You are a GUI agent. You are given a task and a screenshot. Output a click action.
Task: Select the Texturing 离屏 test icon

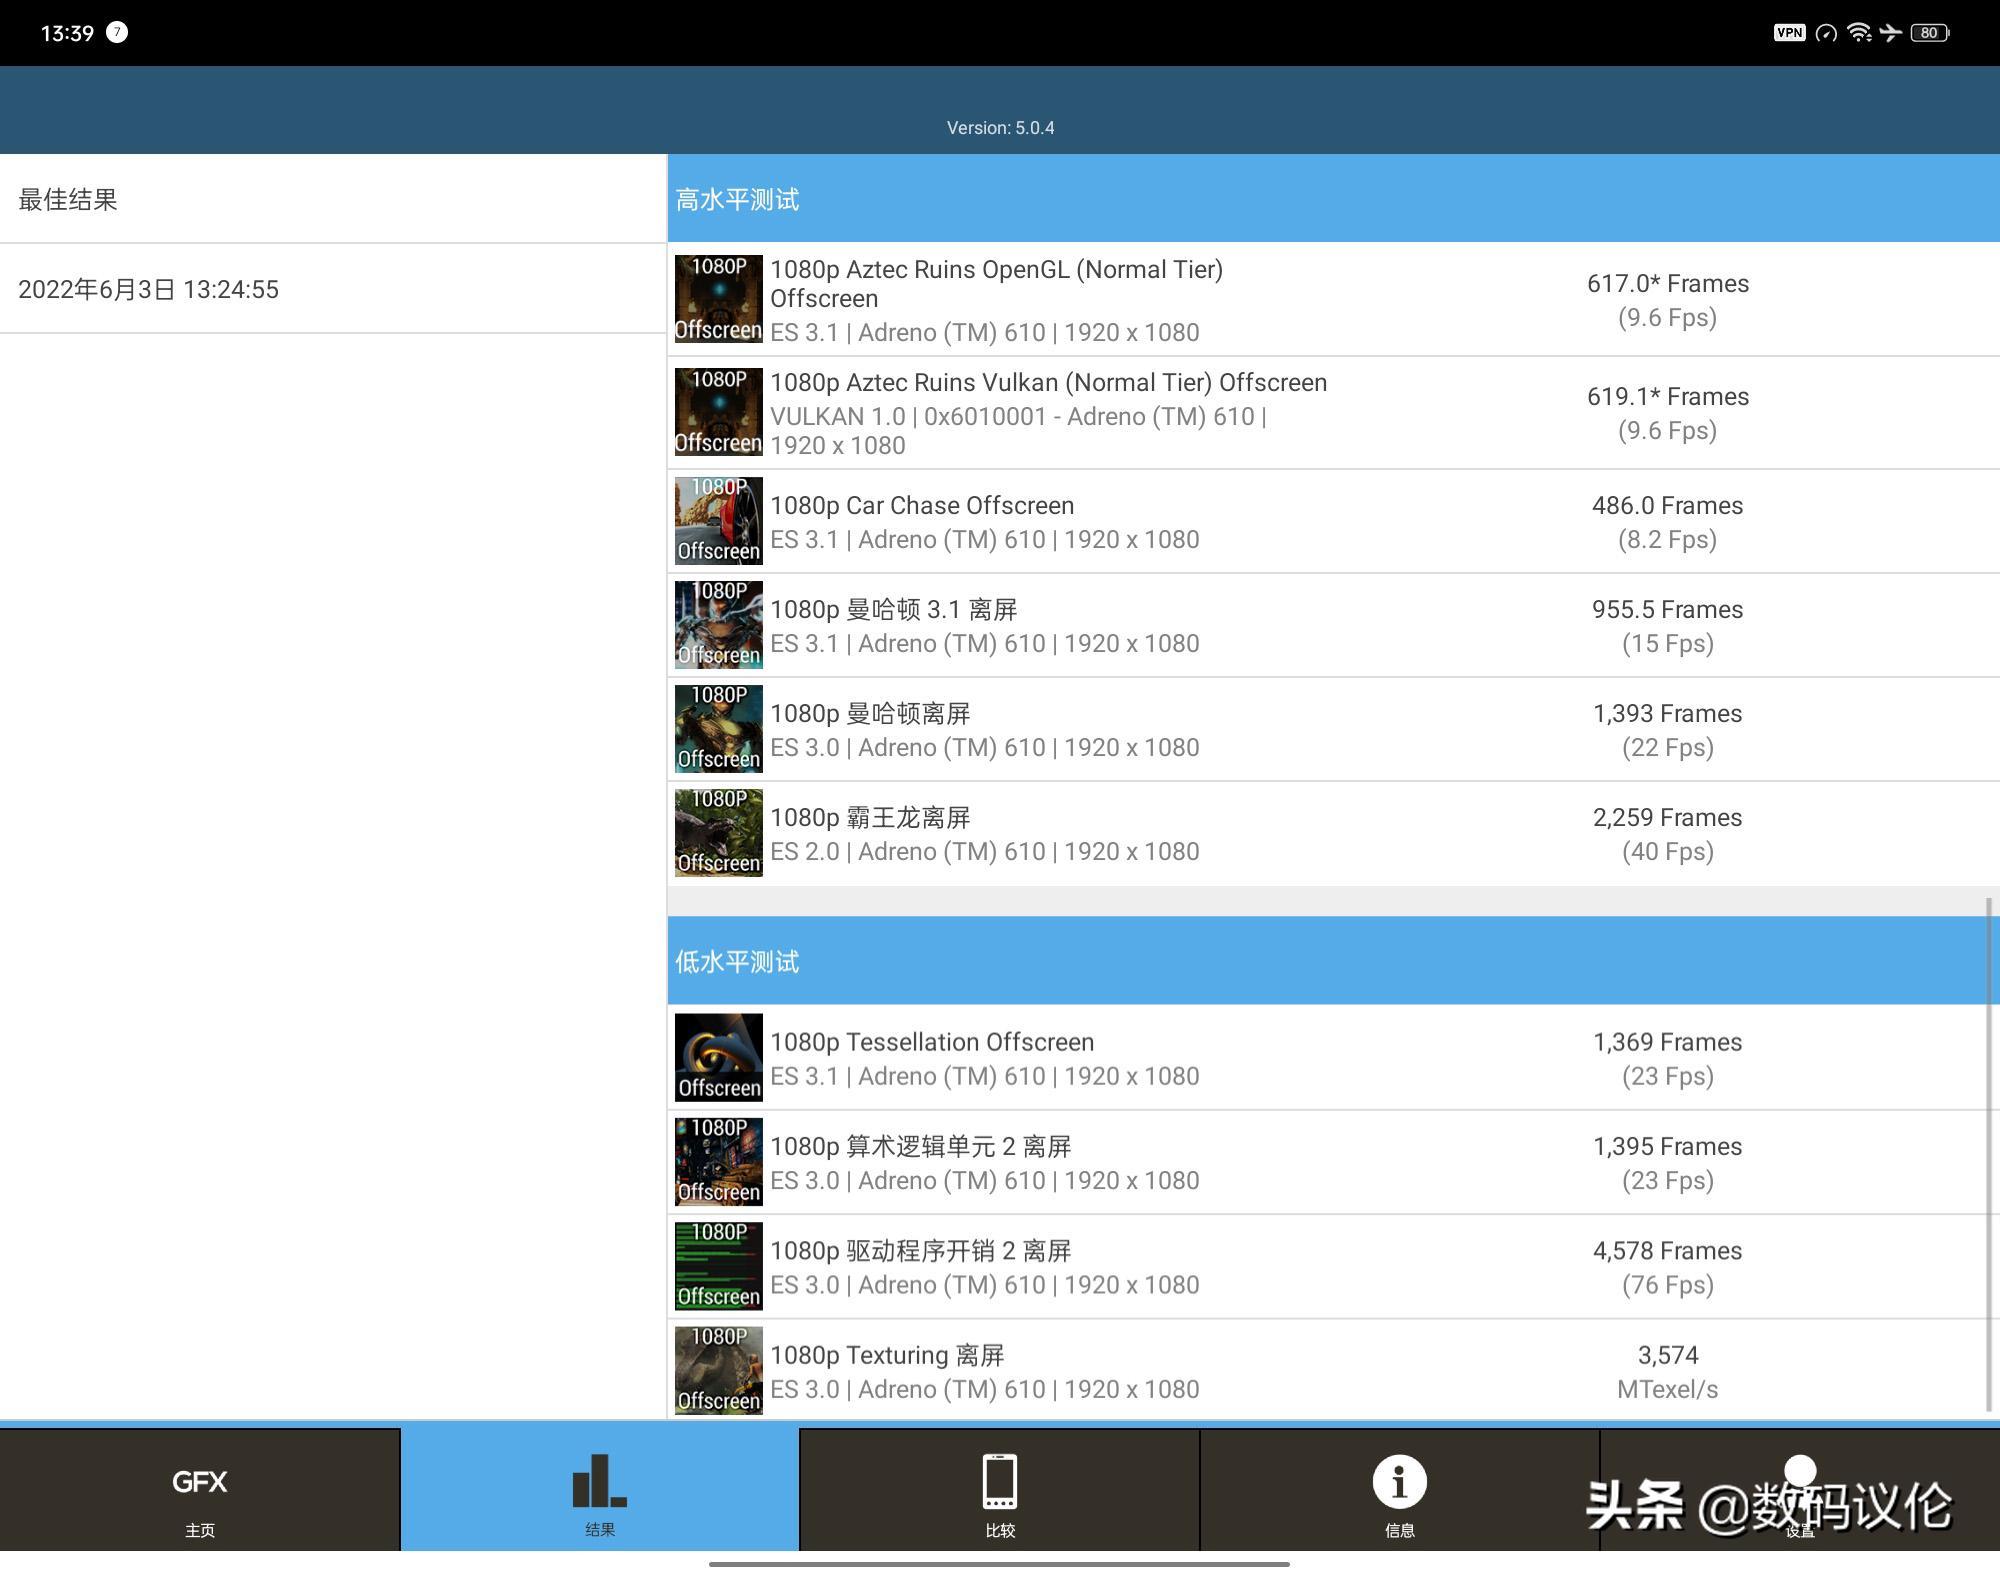click(718, 1370)
